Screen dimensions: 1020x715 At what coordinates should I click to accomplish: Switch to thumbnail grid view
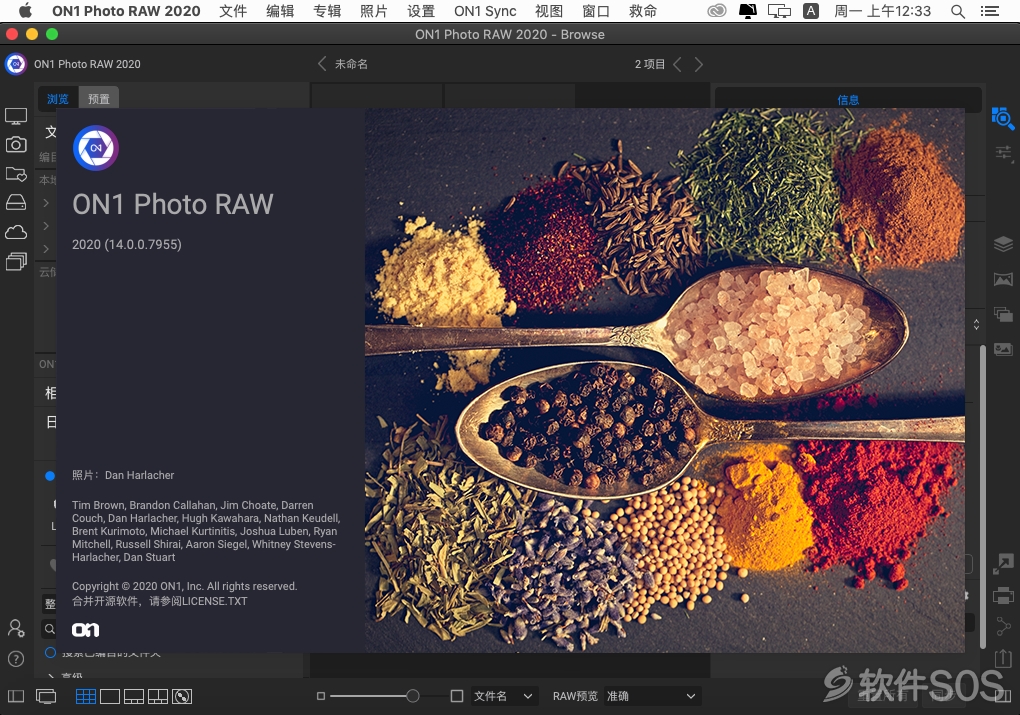(85, 696)
